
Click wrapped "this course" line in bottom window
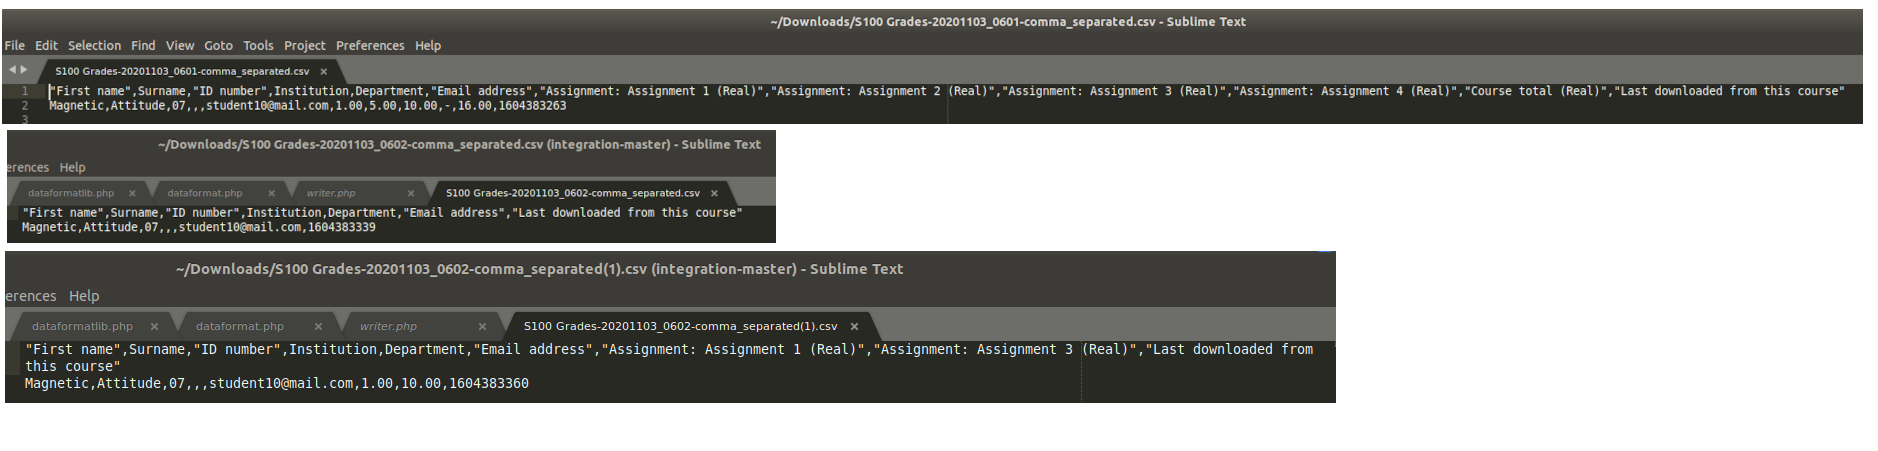(x=72, y=367)
